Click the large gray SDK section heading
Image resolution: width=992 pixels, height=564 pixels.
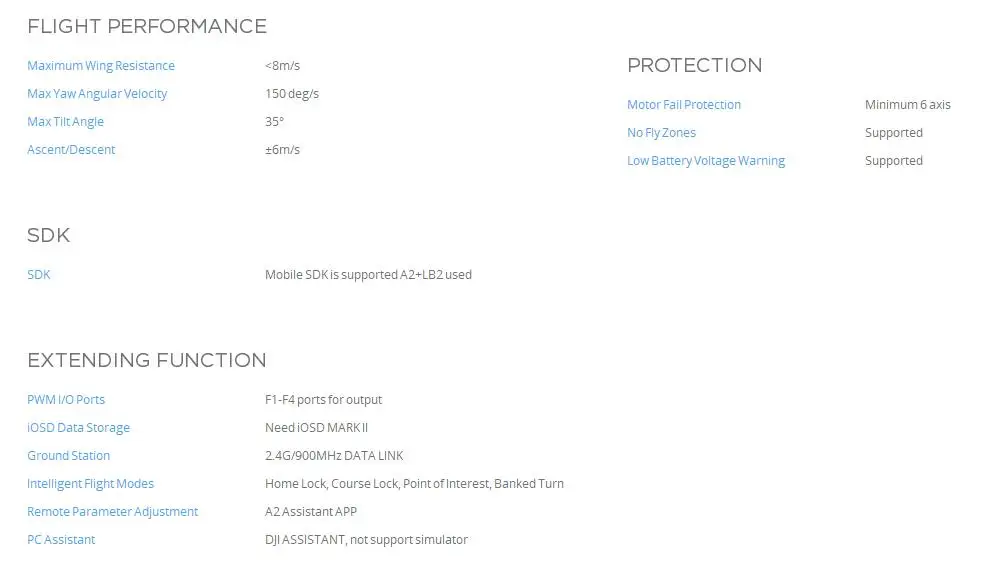click(x=48, y=236)
